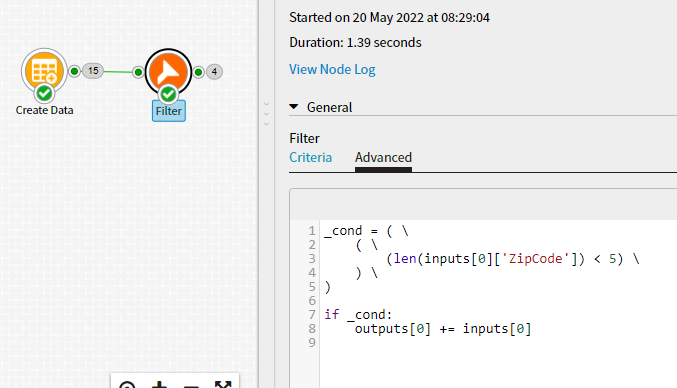
Task: Click the General section heading
Action: (329, 107)
